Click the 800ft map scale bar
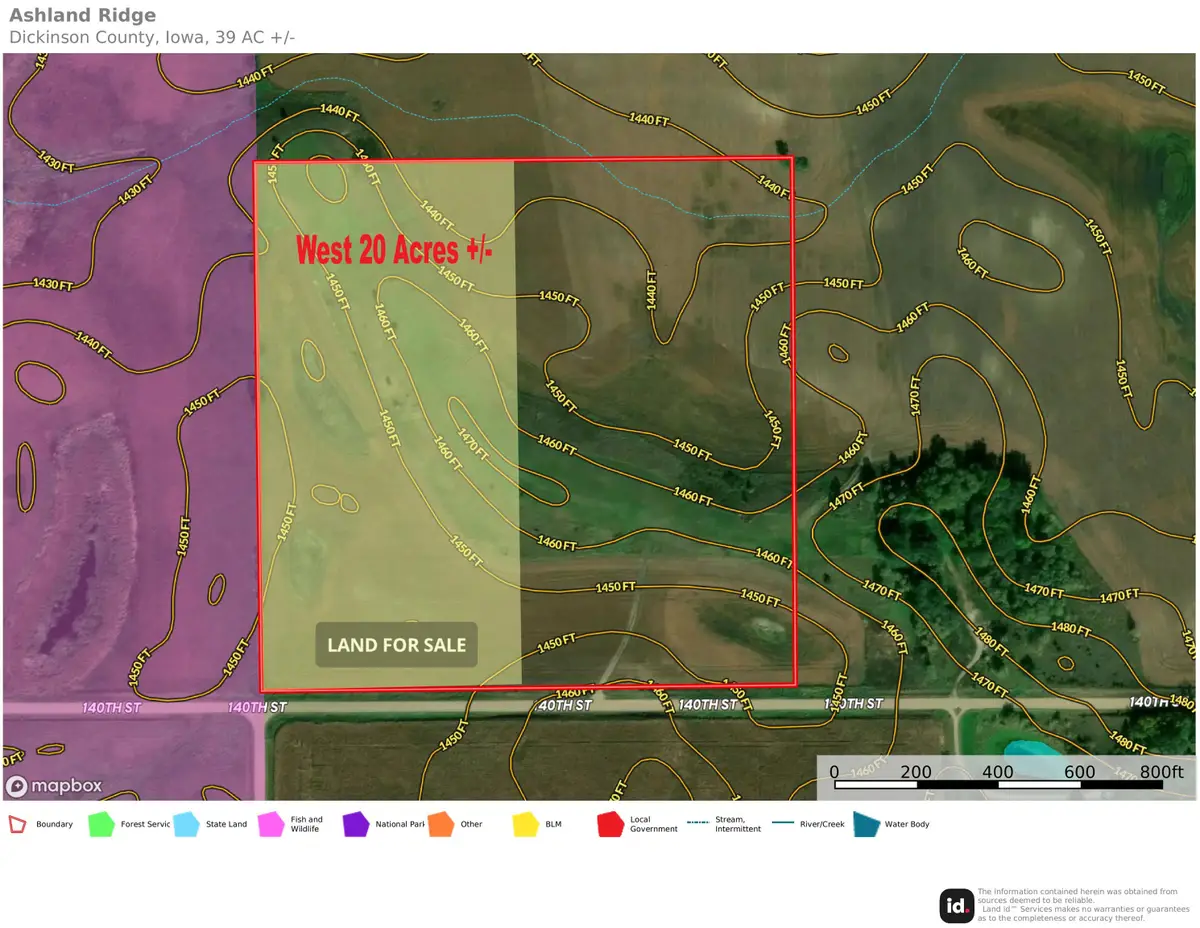Viewport: 1200px width, 928px height. click(1000, 785)
